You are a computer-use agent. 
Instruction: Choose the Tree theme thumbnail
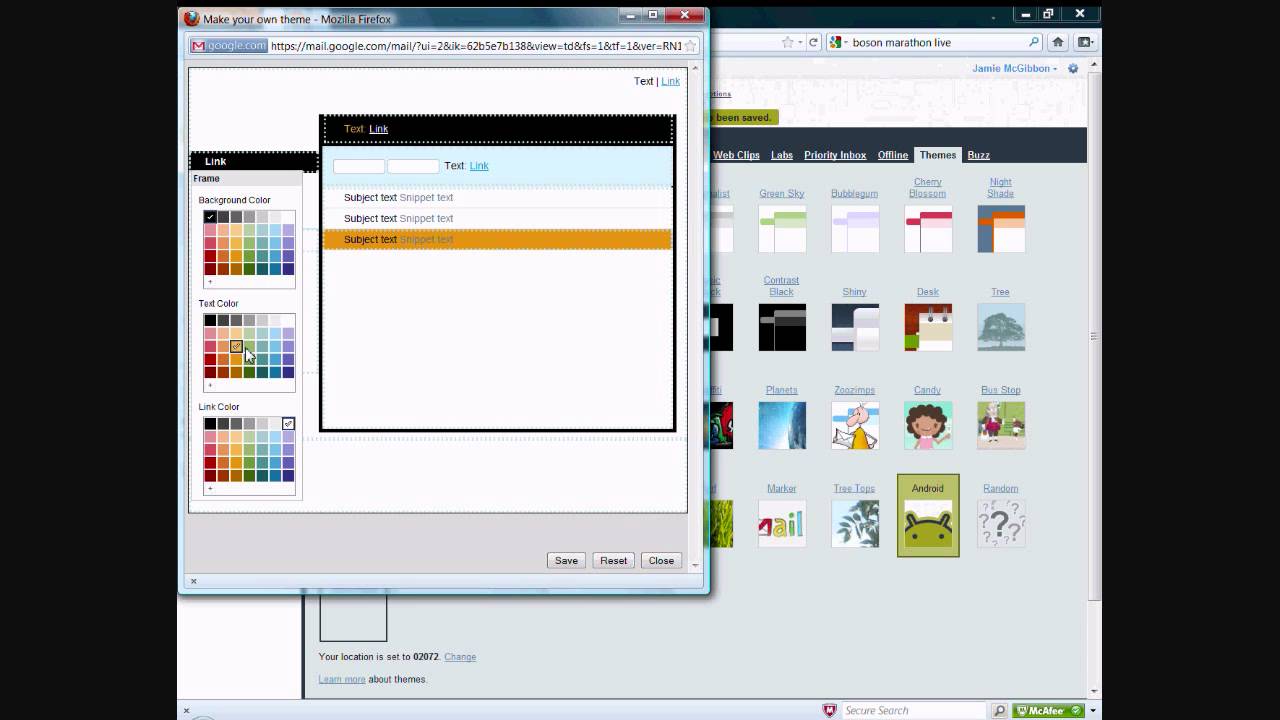[1001, 327]
